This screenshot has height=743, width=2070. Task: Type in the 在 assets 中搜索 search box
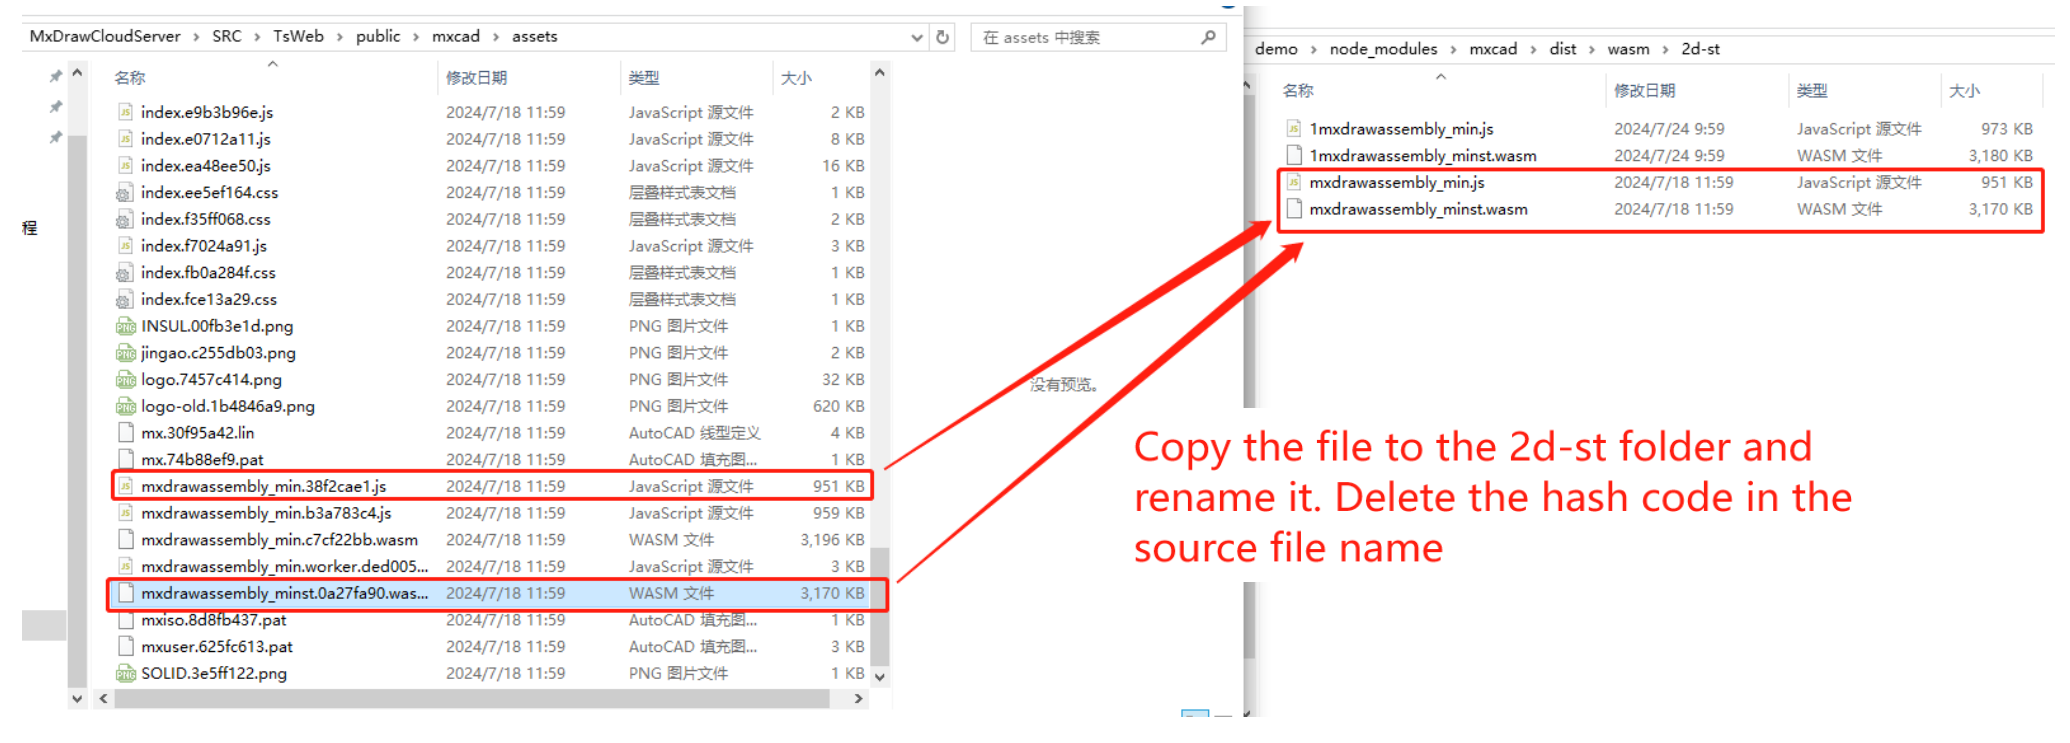(x=1085, y=37)
